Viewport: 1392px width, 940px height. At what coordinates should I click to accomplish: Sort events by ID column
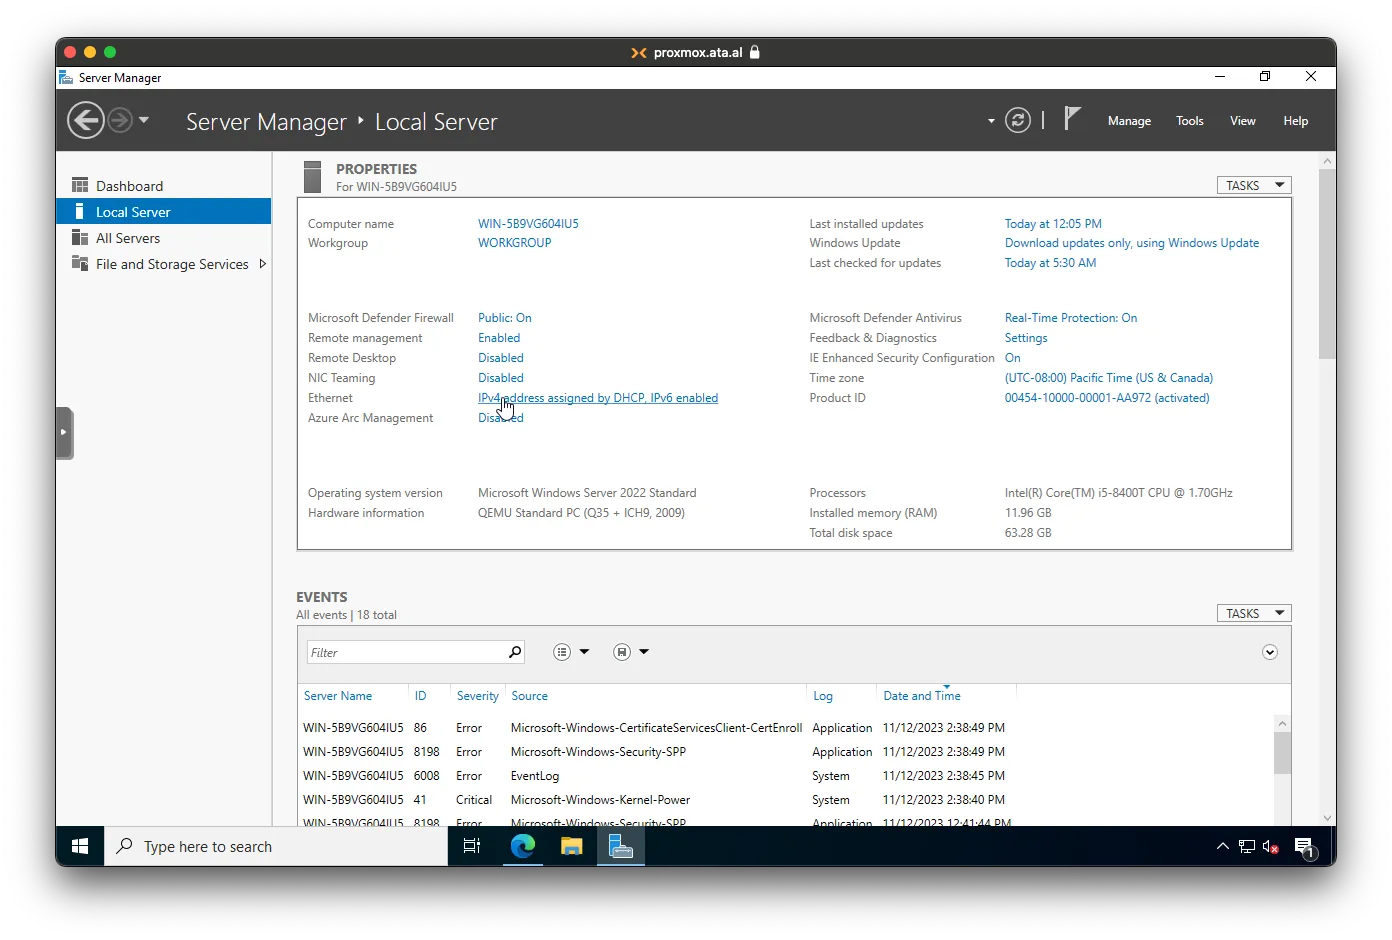tap(420, 696)
